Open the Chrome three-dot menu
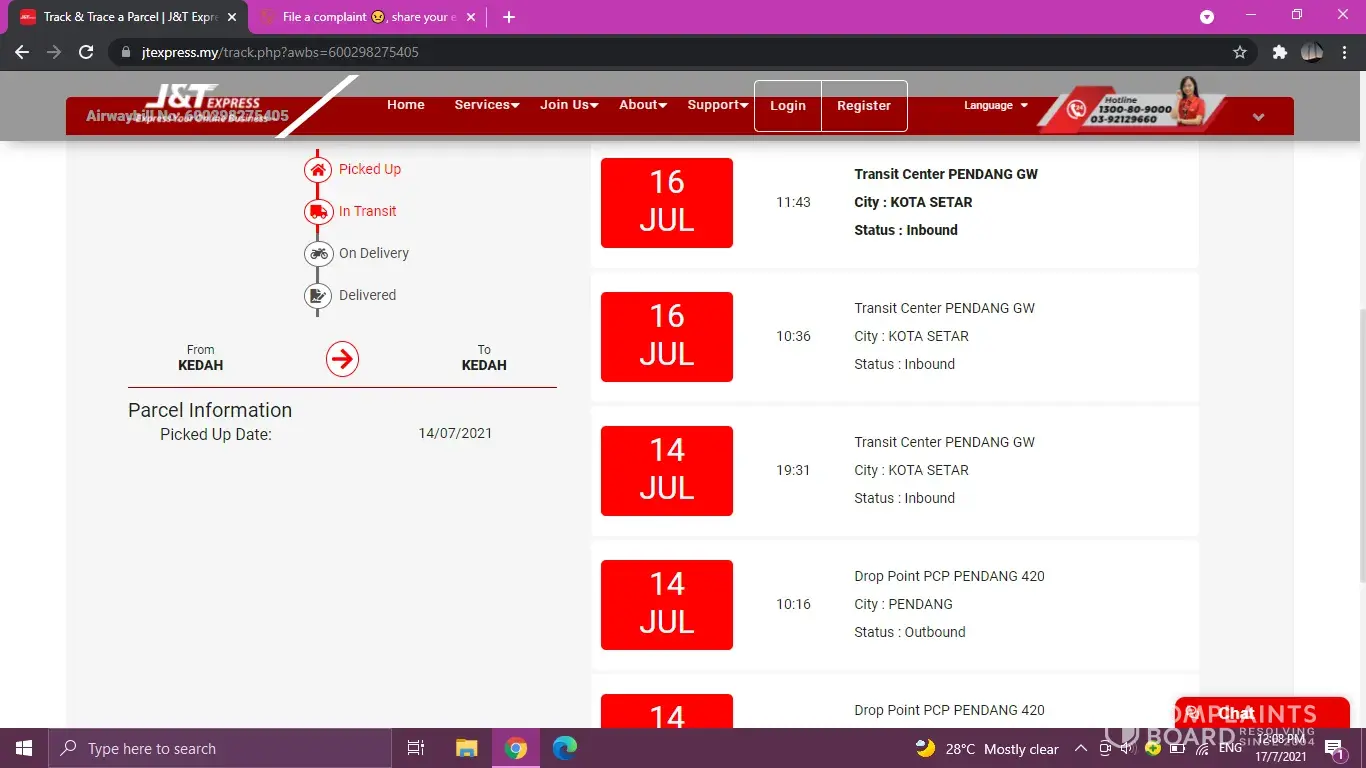The width and height of the screenshot is (1366, 768). pos(1344,52)
